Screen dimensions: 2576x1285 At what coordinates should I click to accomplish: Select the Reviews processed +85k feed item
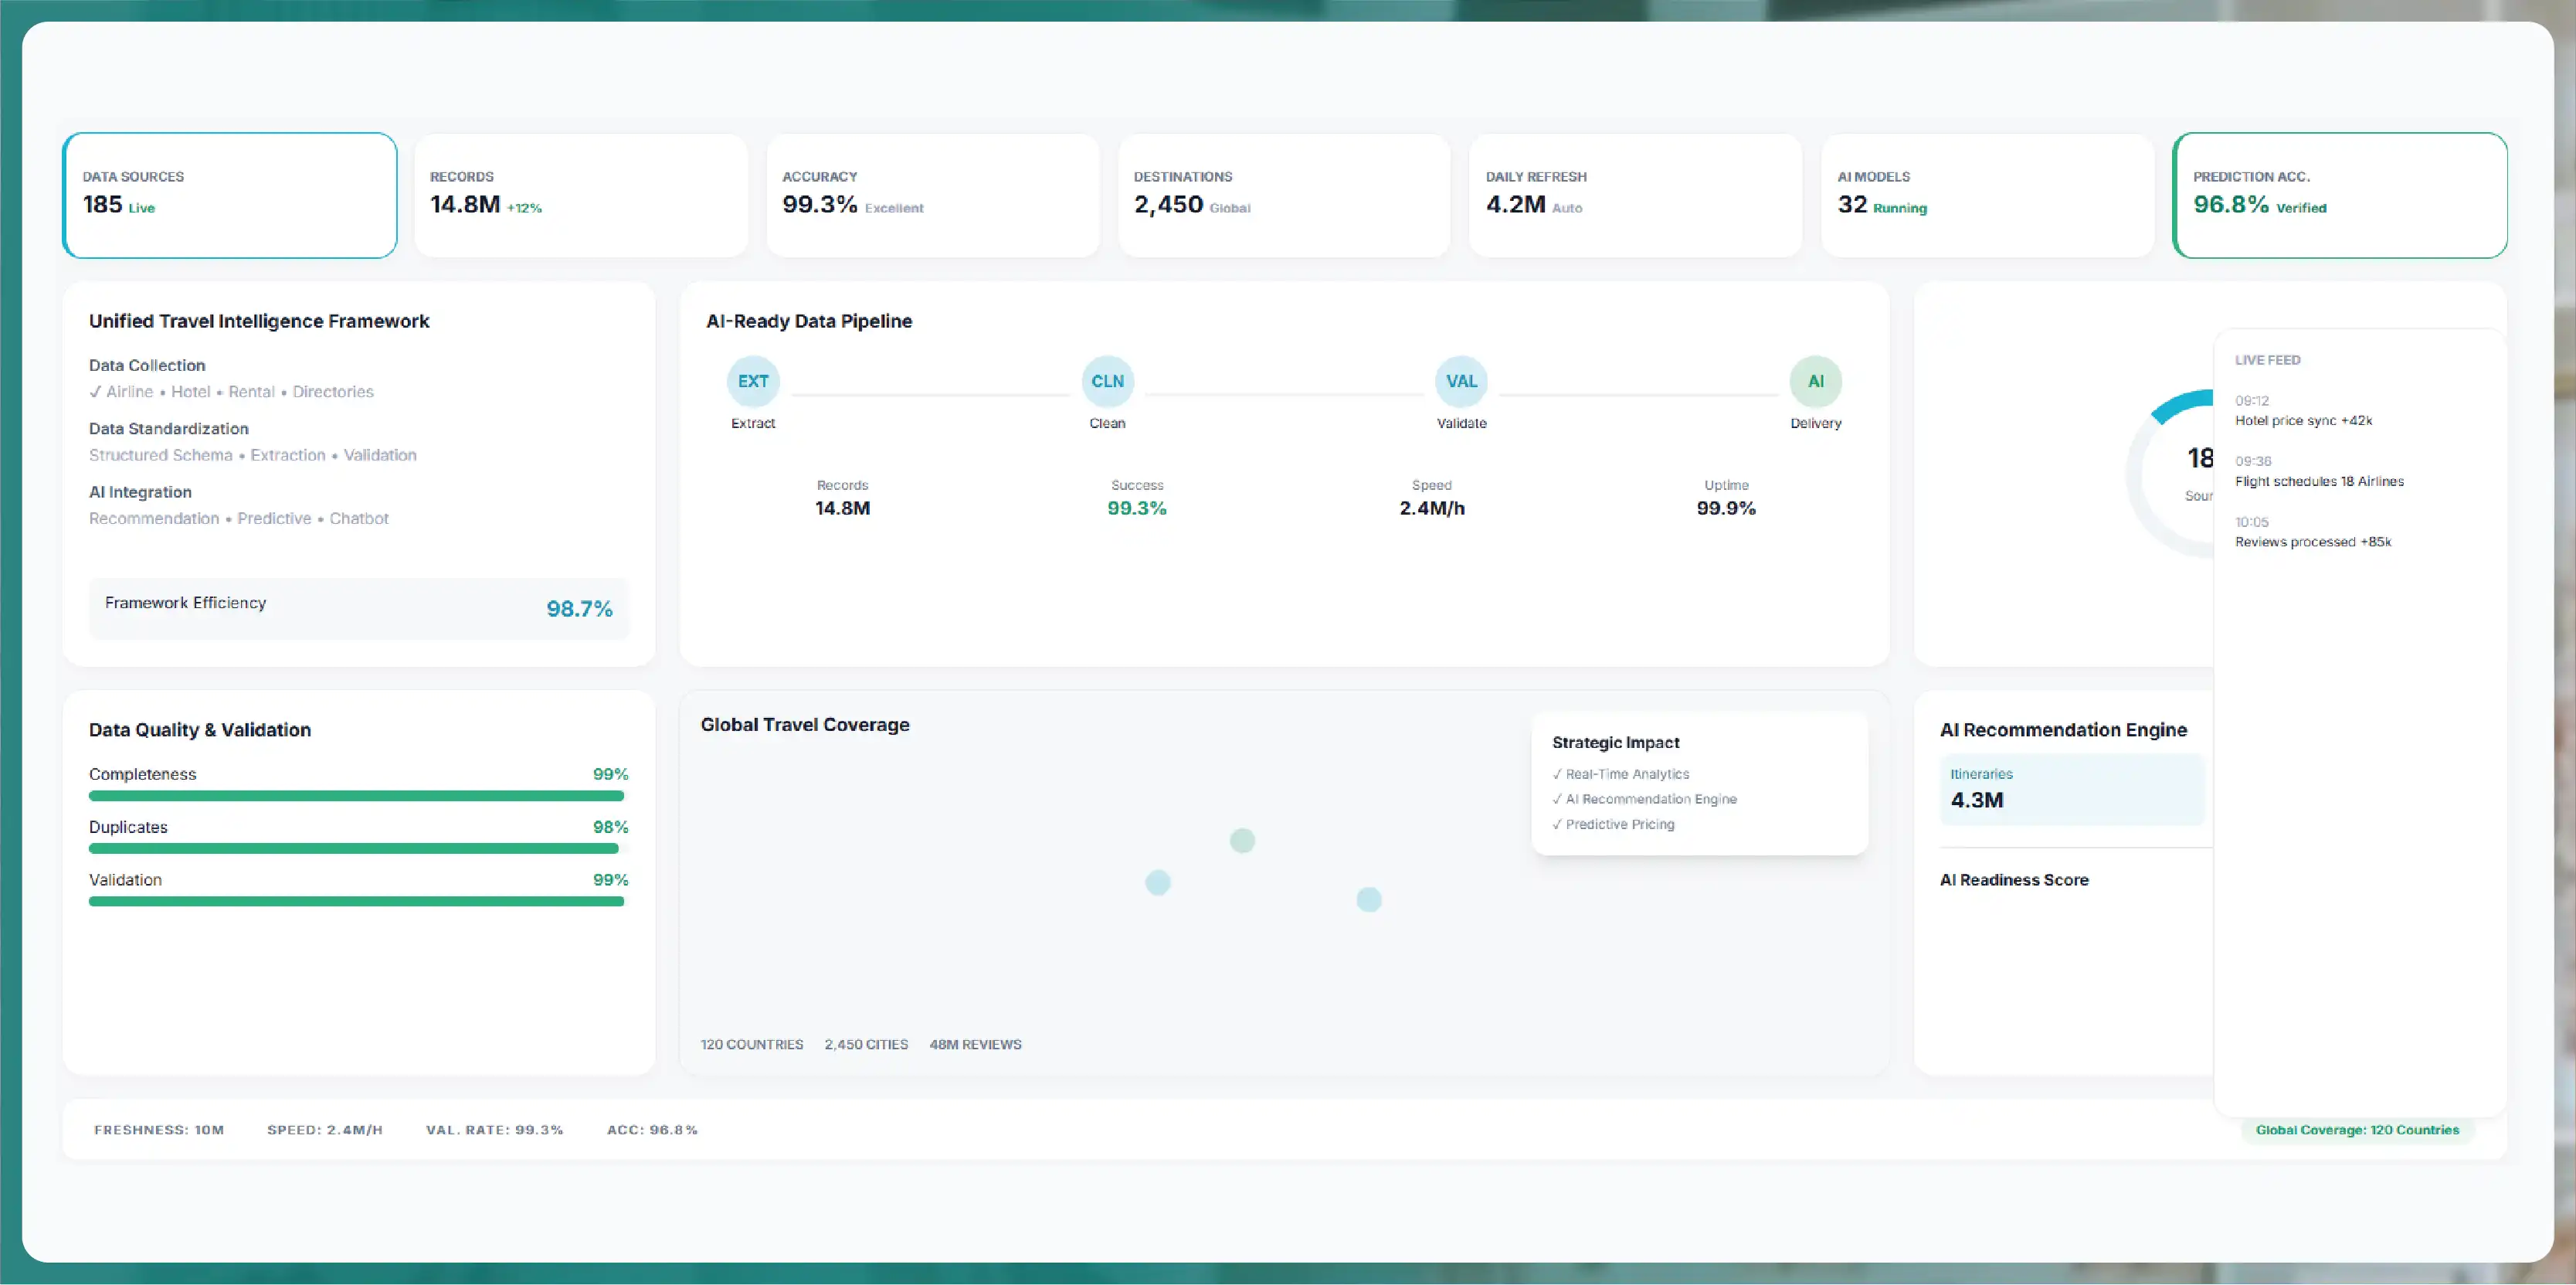click(x=2313, y=532)
